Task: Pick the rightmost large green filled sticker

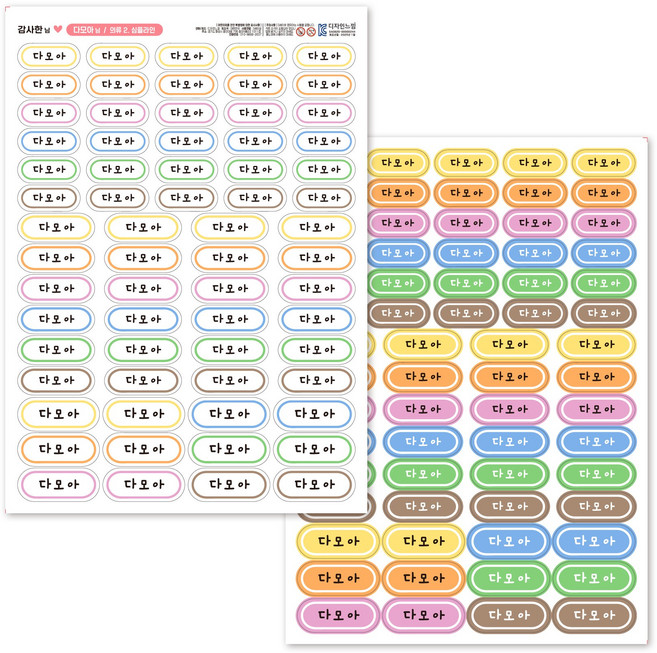Action: tap(594, 578)
